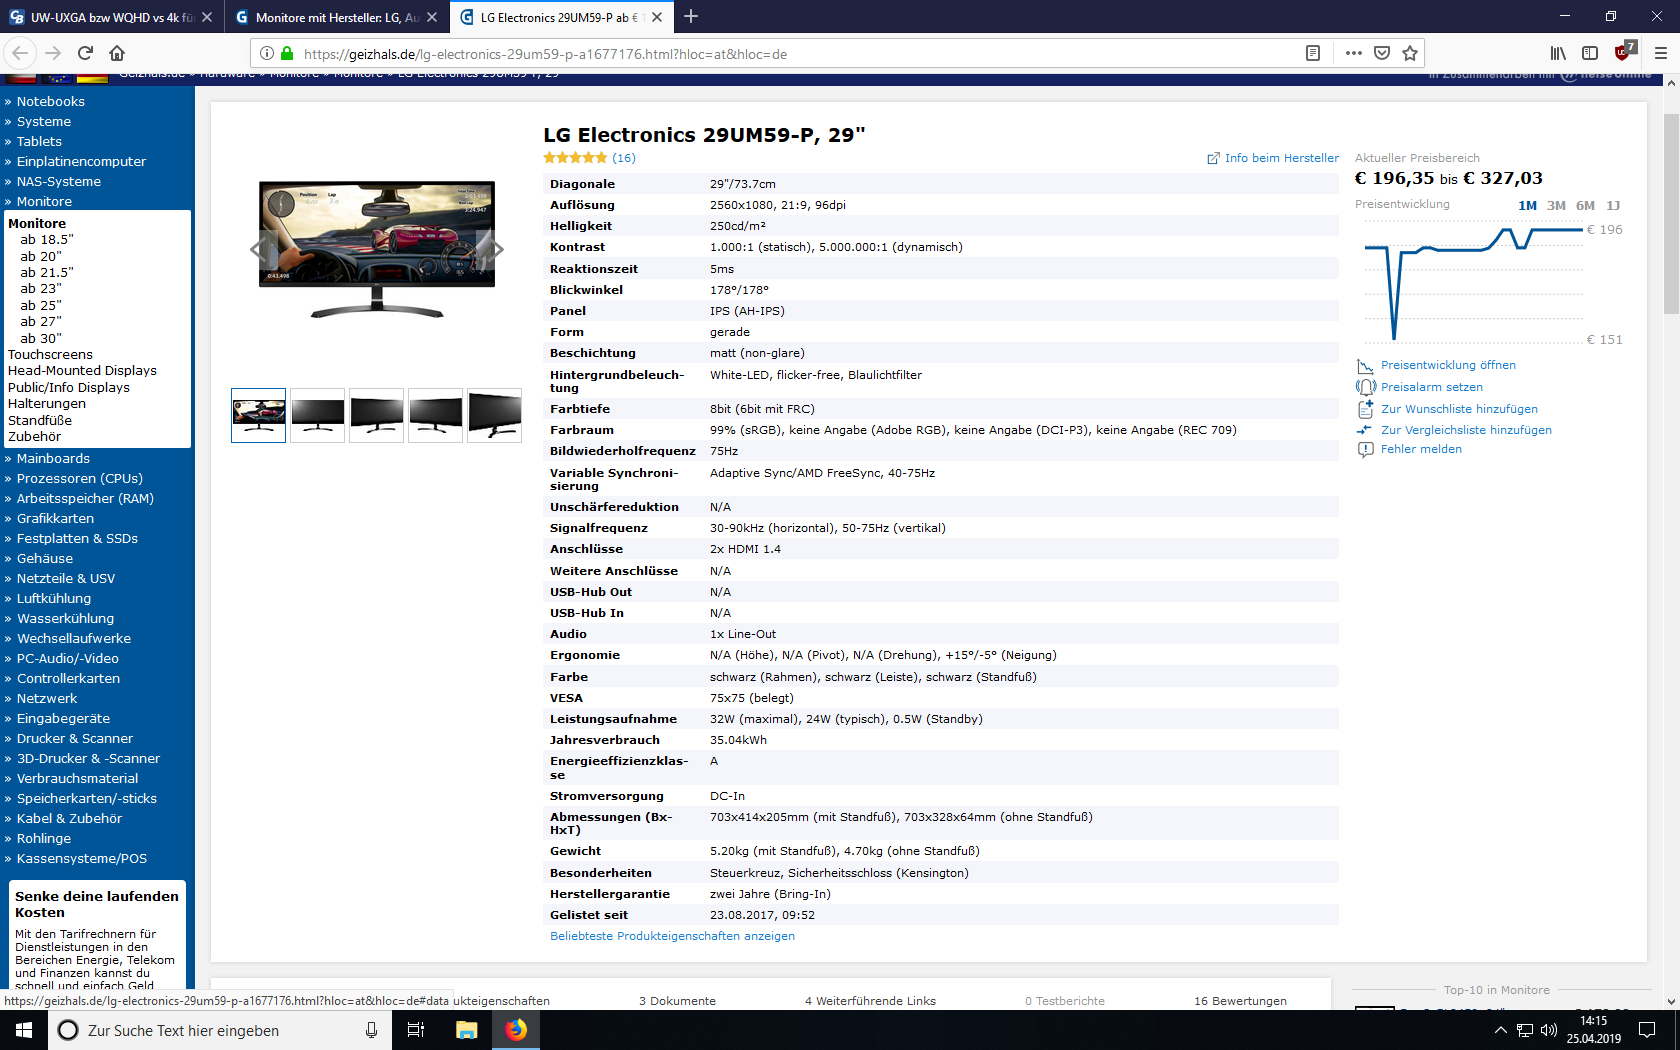Open page actions three-dots menu
This screenshot has width=1680, height=1050.
[1353, 53]
